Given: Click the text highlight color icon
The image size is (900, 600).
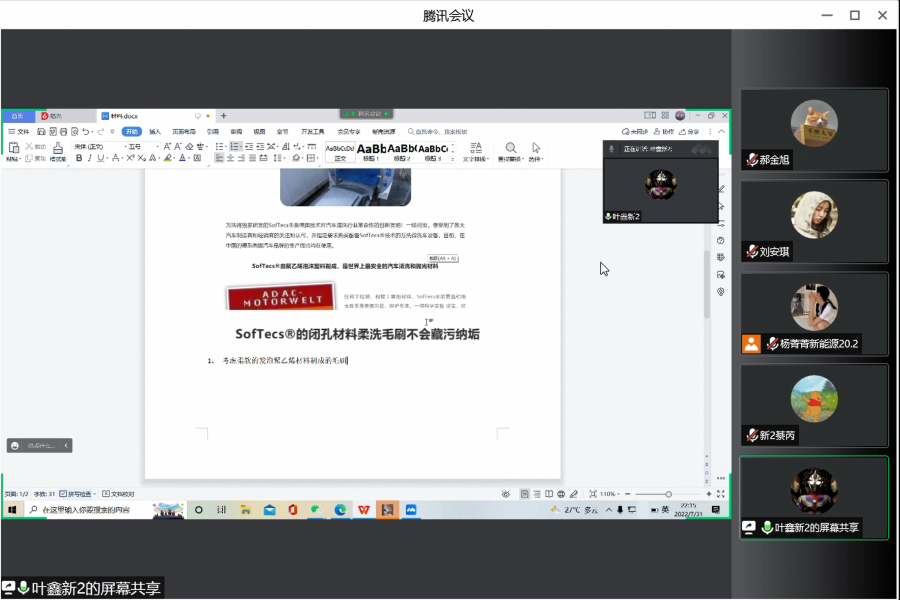Looking at the screenshot, I should [168, 158].
